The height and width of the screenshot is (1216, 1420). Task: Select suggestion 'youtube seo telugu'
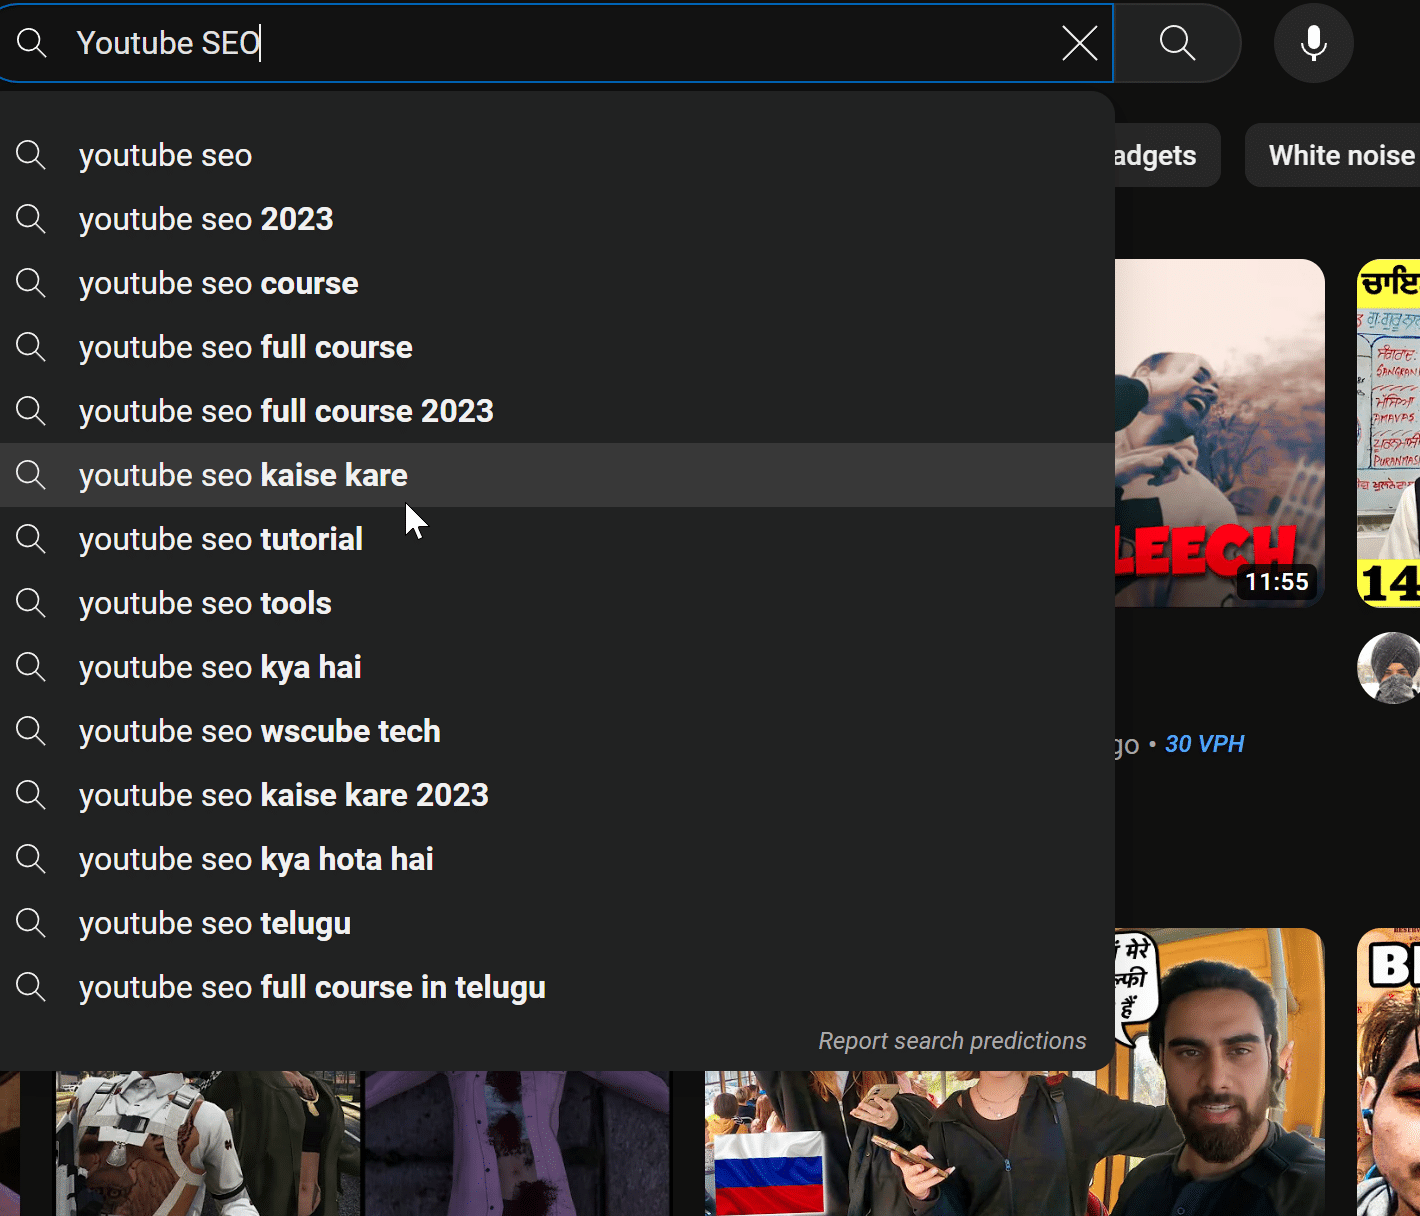pyautogui.click(x=557, y=923)
